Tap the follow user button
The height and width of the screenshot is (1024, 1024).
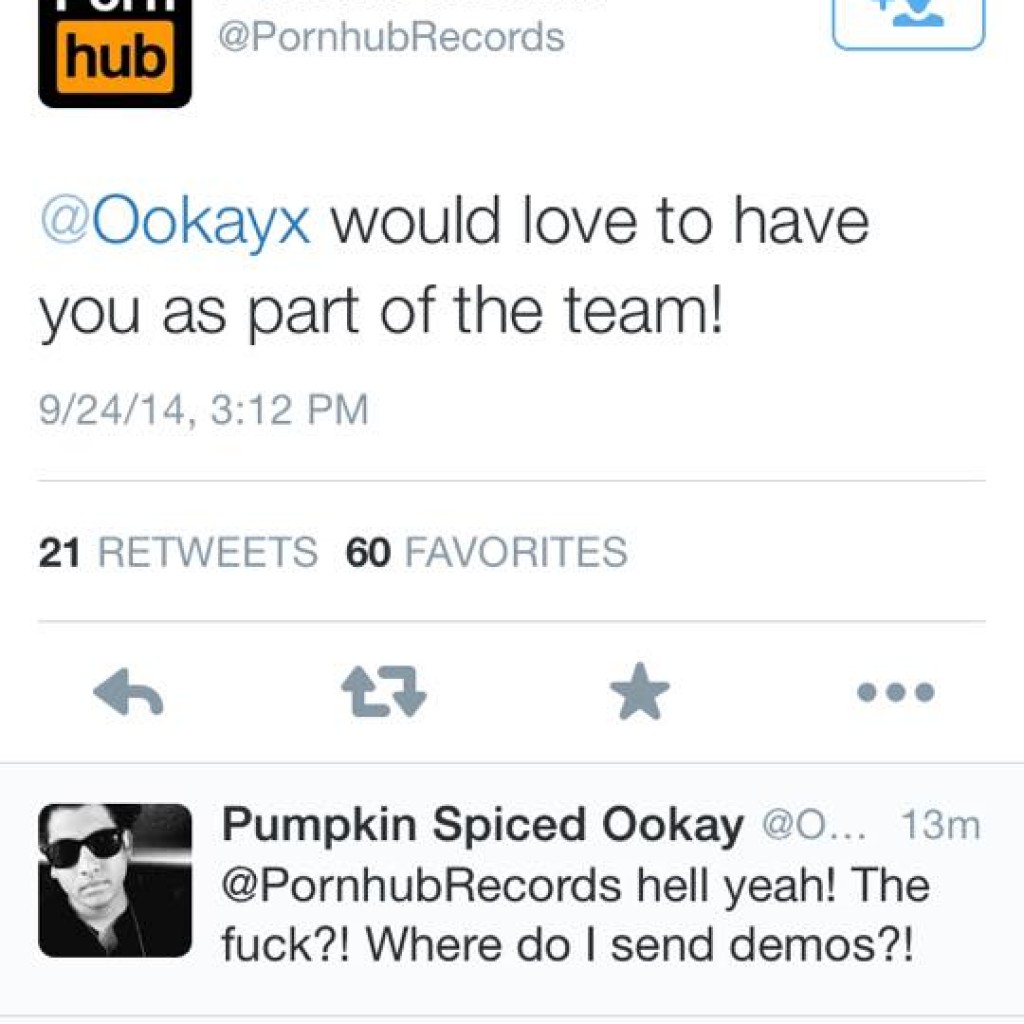908,18
